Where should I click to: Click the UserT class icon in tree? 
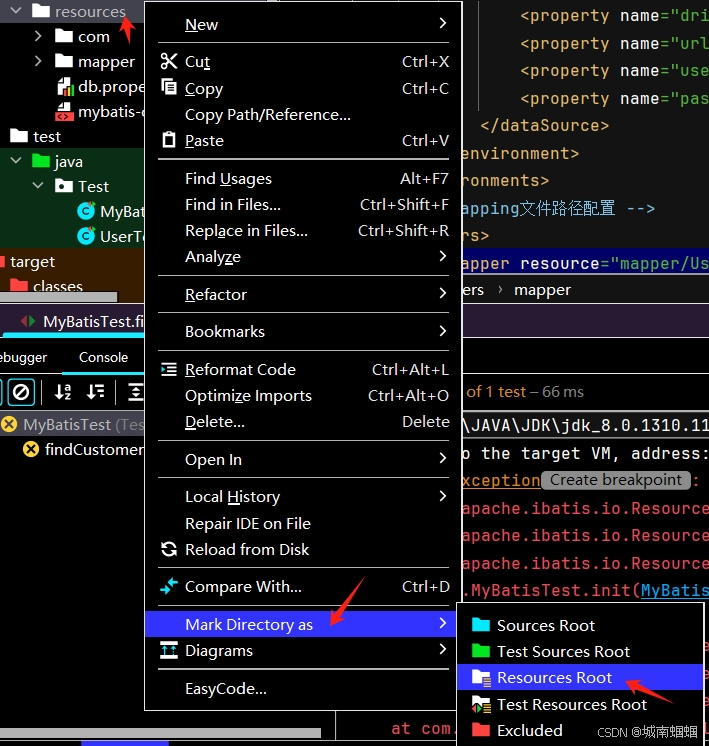86,236
